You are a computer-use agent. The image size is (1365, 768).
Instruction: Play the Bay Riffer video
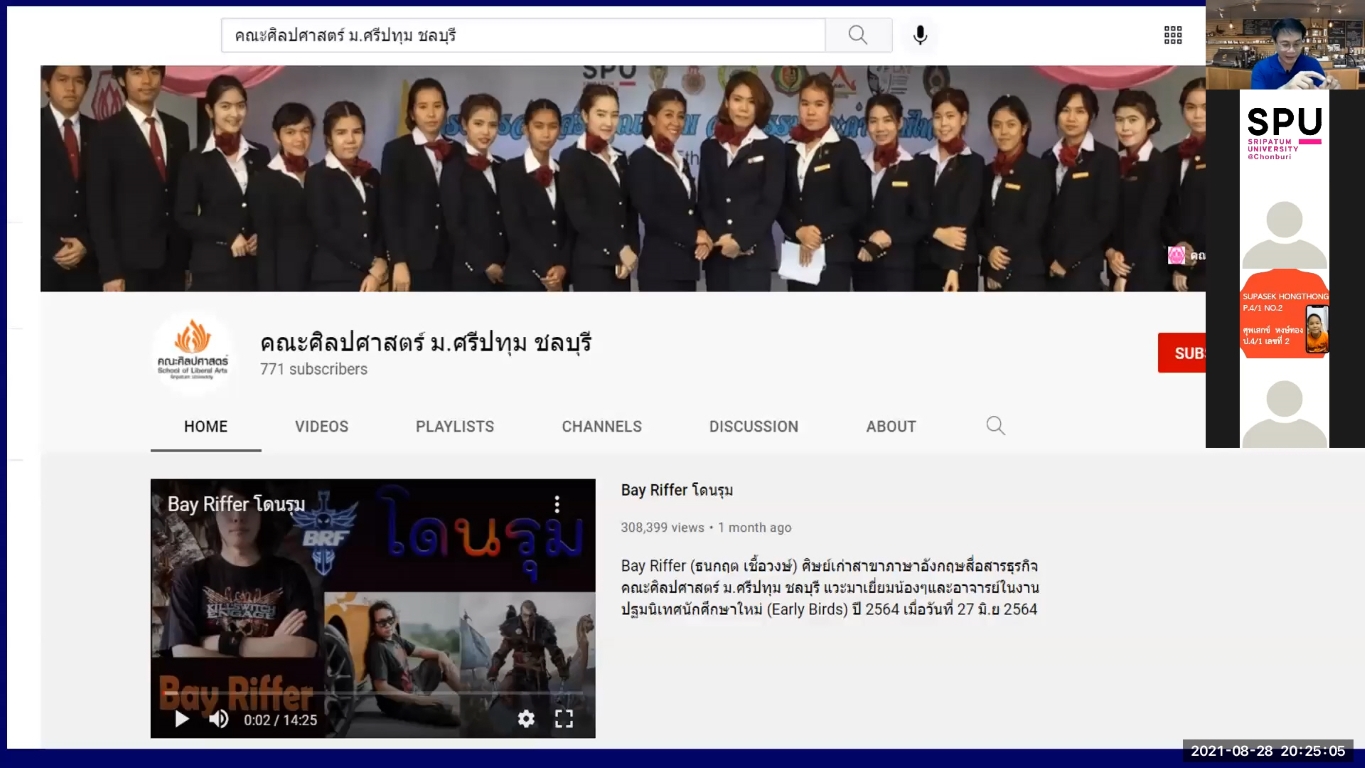pos(181,718)
